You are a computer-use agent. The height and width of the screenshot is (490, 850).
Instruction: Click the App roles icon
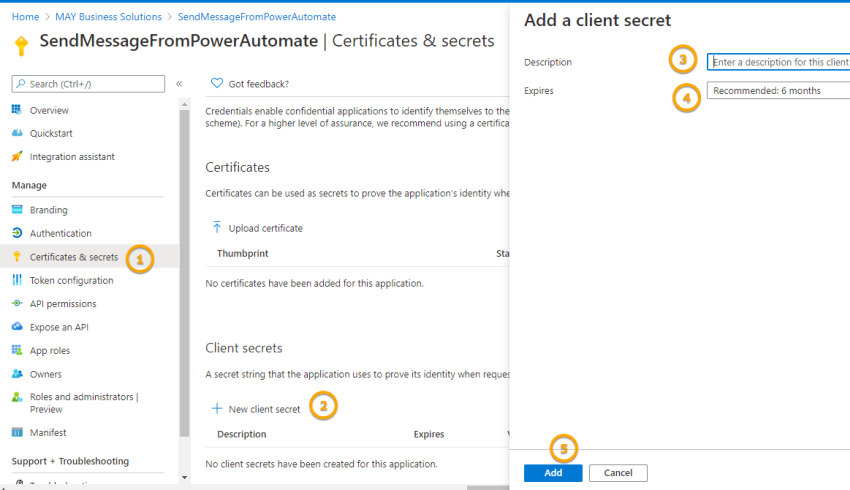pos(17,350)
